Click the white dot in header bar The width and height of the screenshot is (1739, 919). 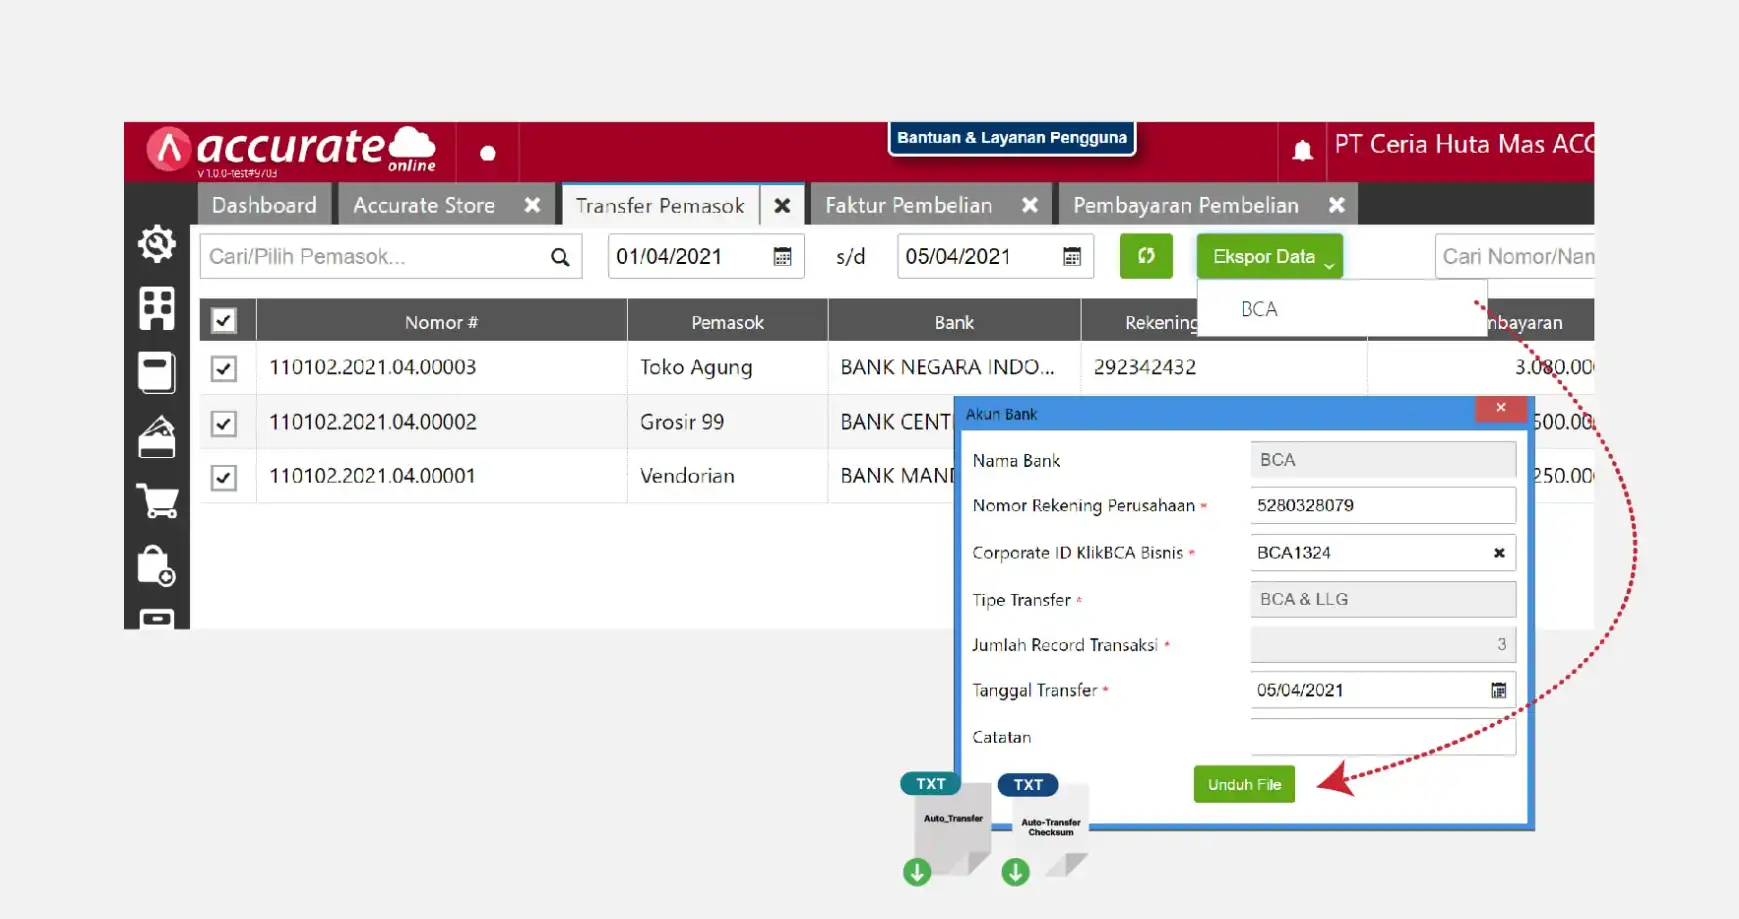pos(488,153)
